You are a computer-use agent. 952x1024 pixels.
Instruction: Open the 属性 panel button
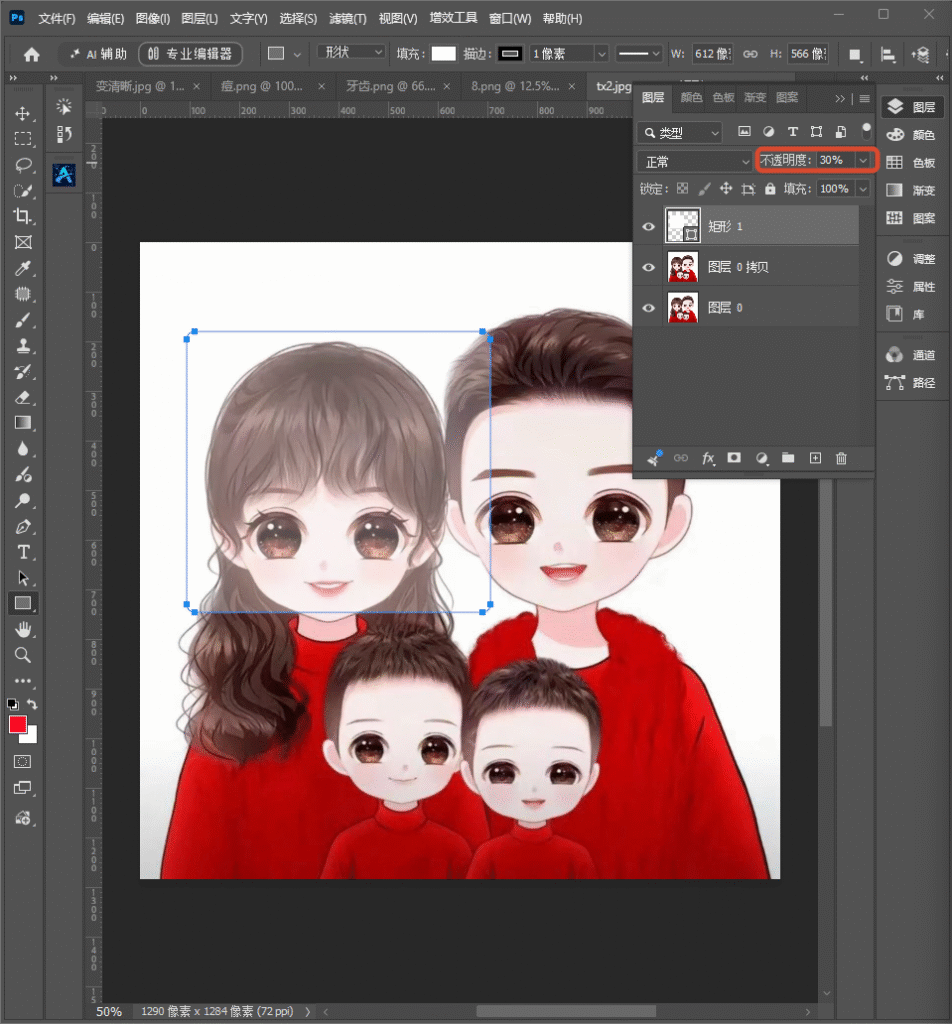(x=912, y=287)
